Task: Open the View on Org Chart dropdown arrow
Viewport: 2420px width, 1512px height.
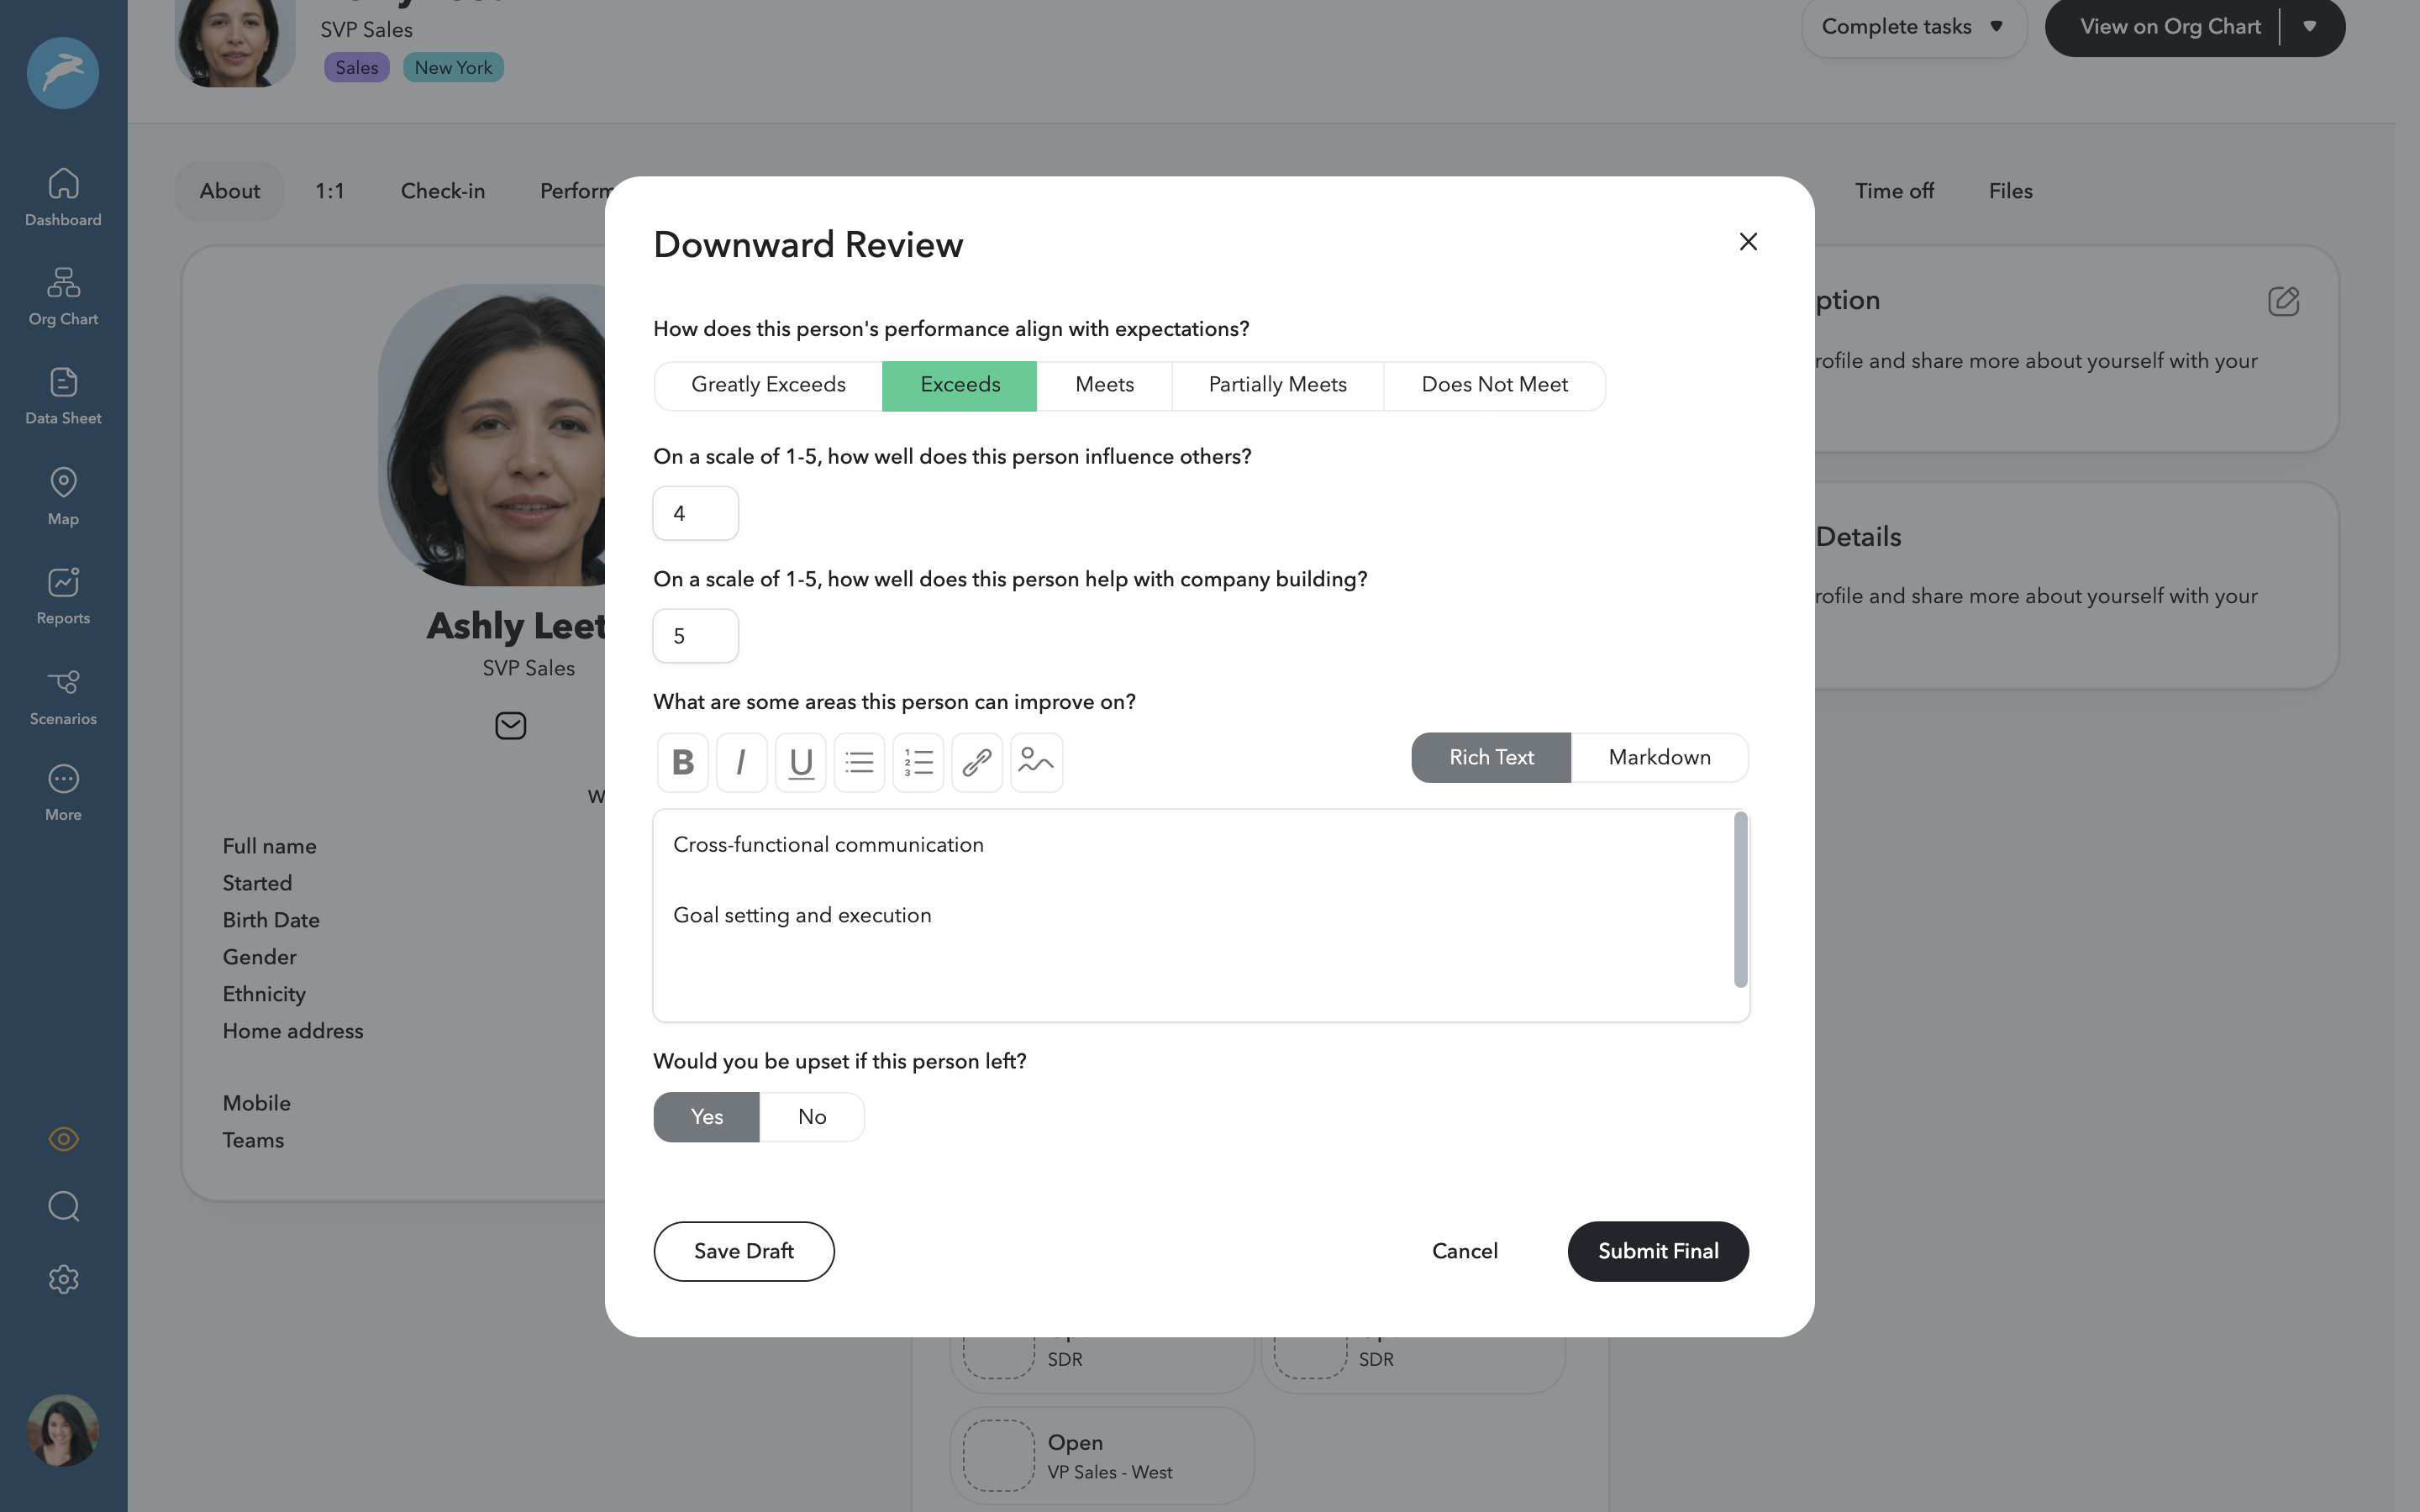Action: click(2310, 27)
